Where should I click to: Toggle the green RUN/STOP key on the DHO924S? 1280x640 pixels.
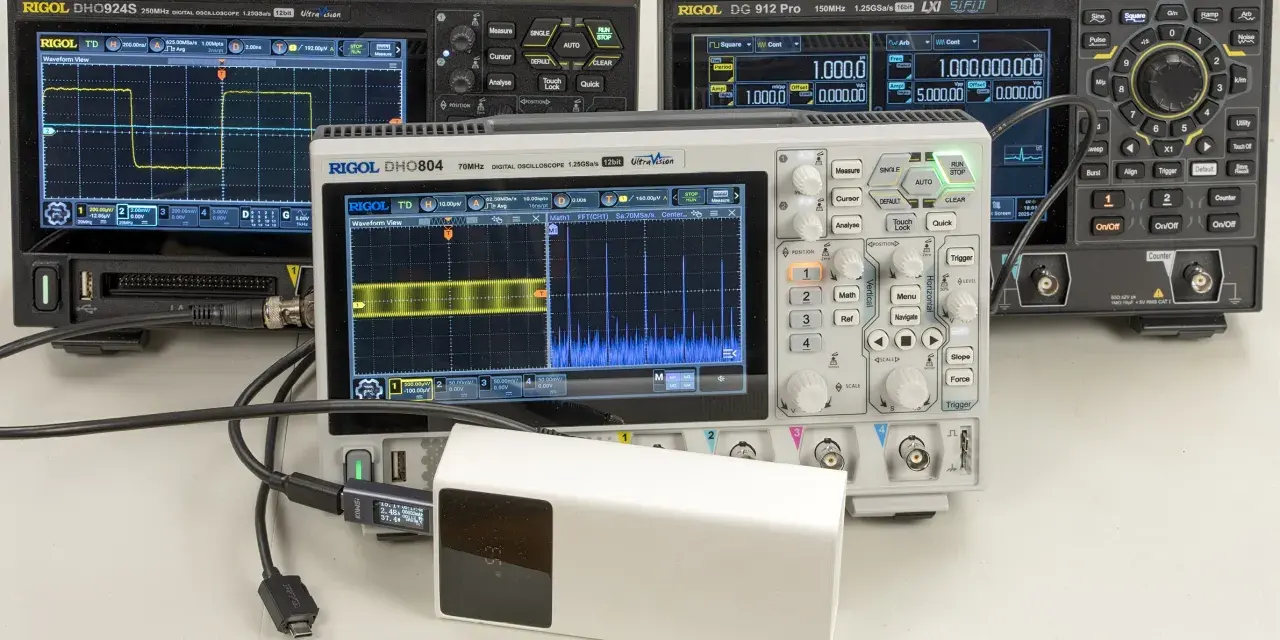click(x=604, y=33)
